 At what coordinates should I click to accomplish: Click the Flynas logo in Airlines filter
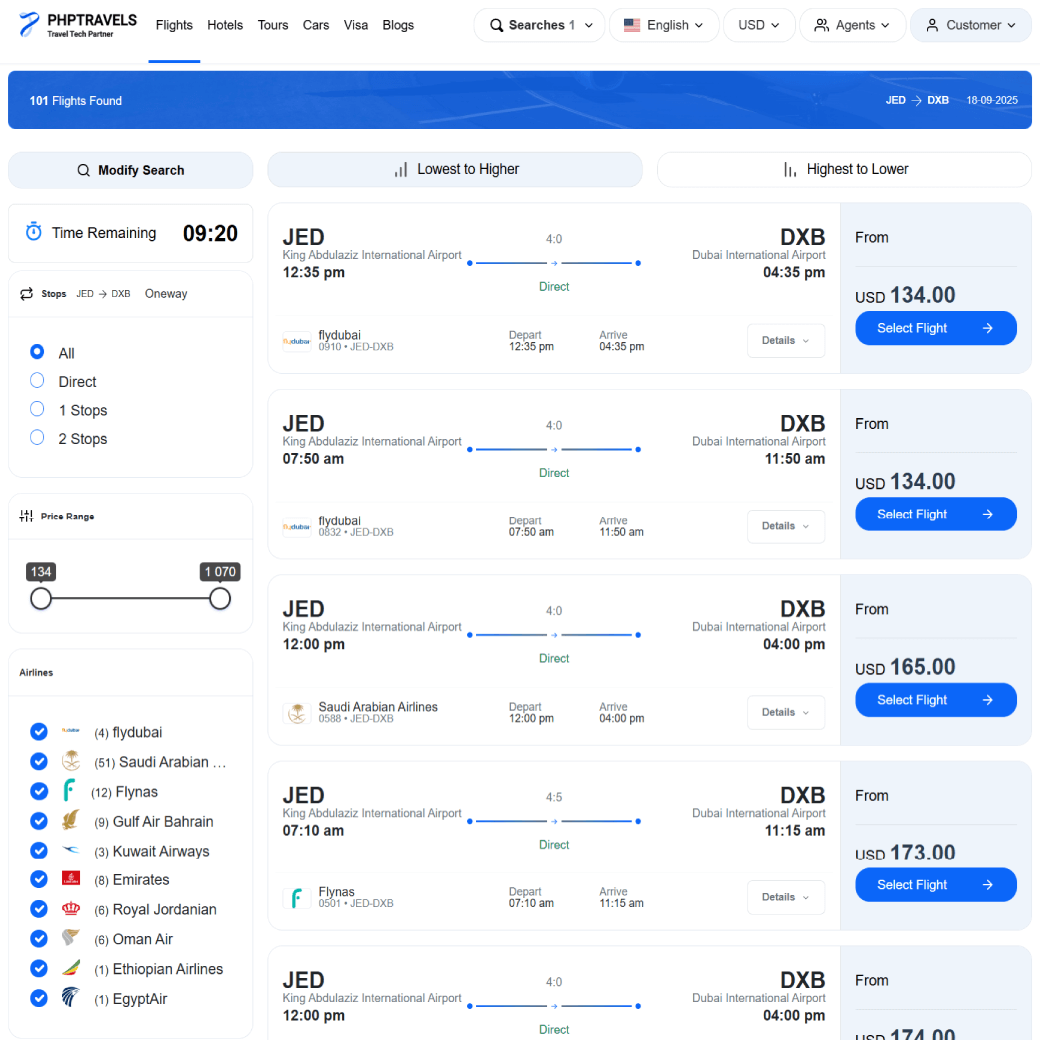pos(69,790)
